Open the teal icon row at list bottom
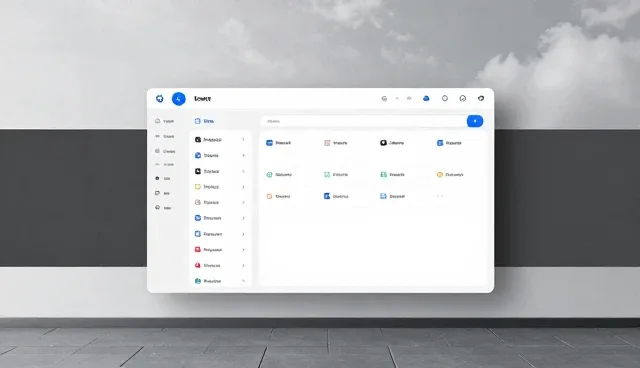The width and height of the screenshot is (640, 368). [220, 281]
